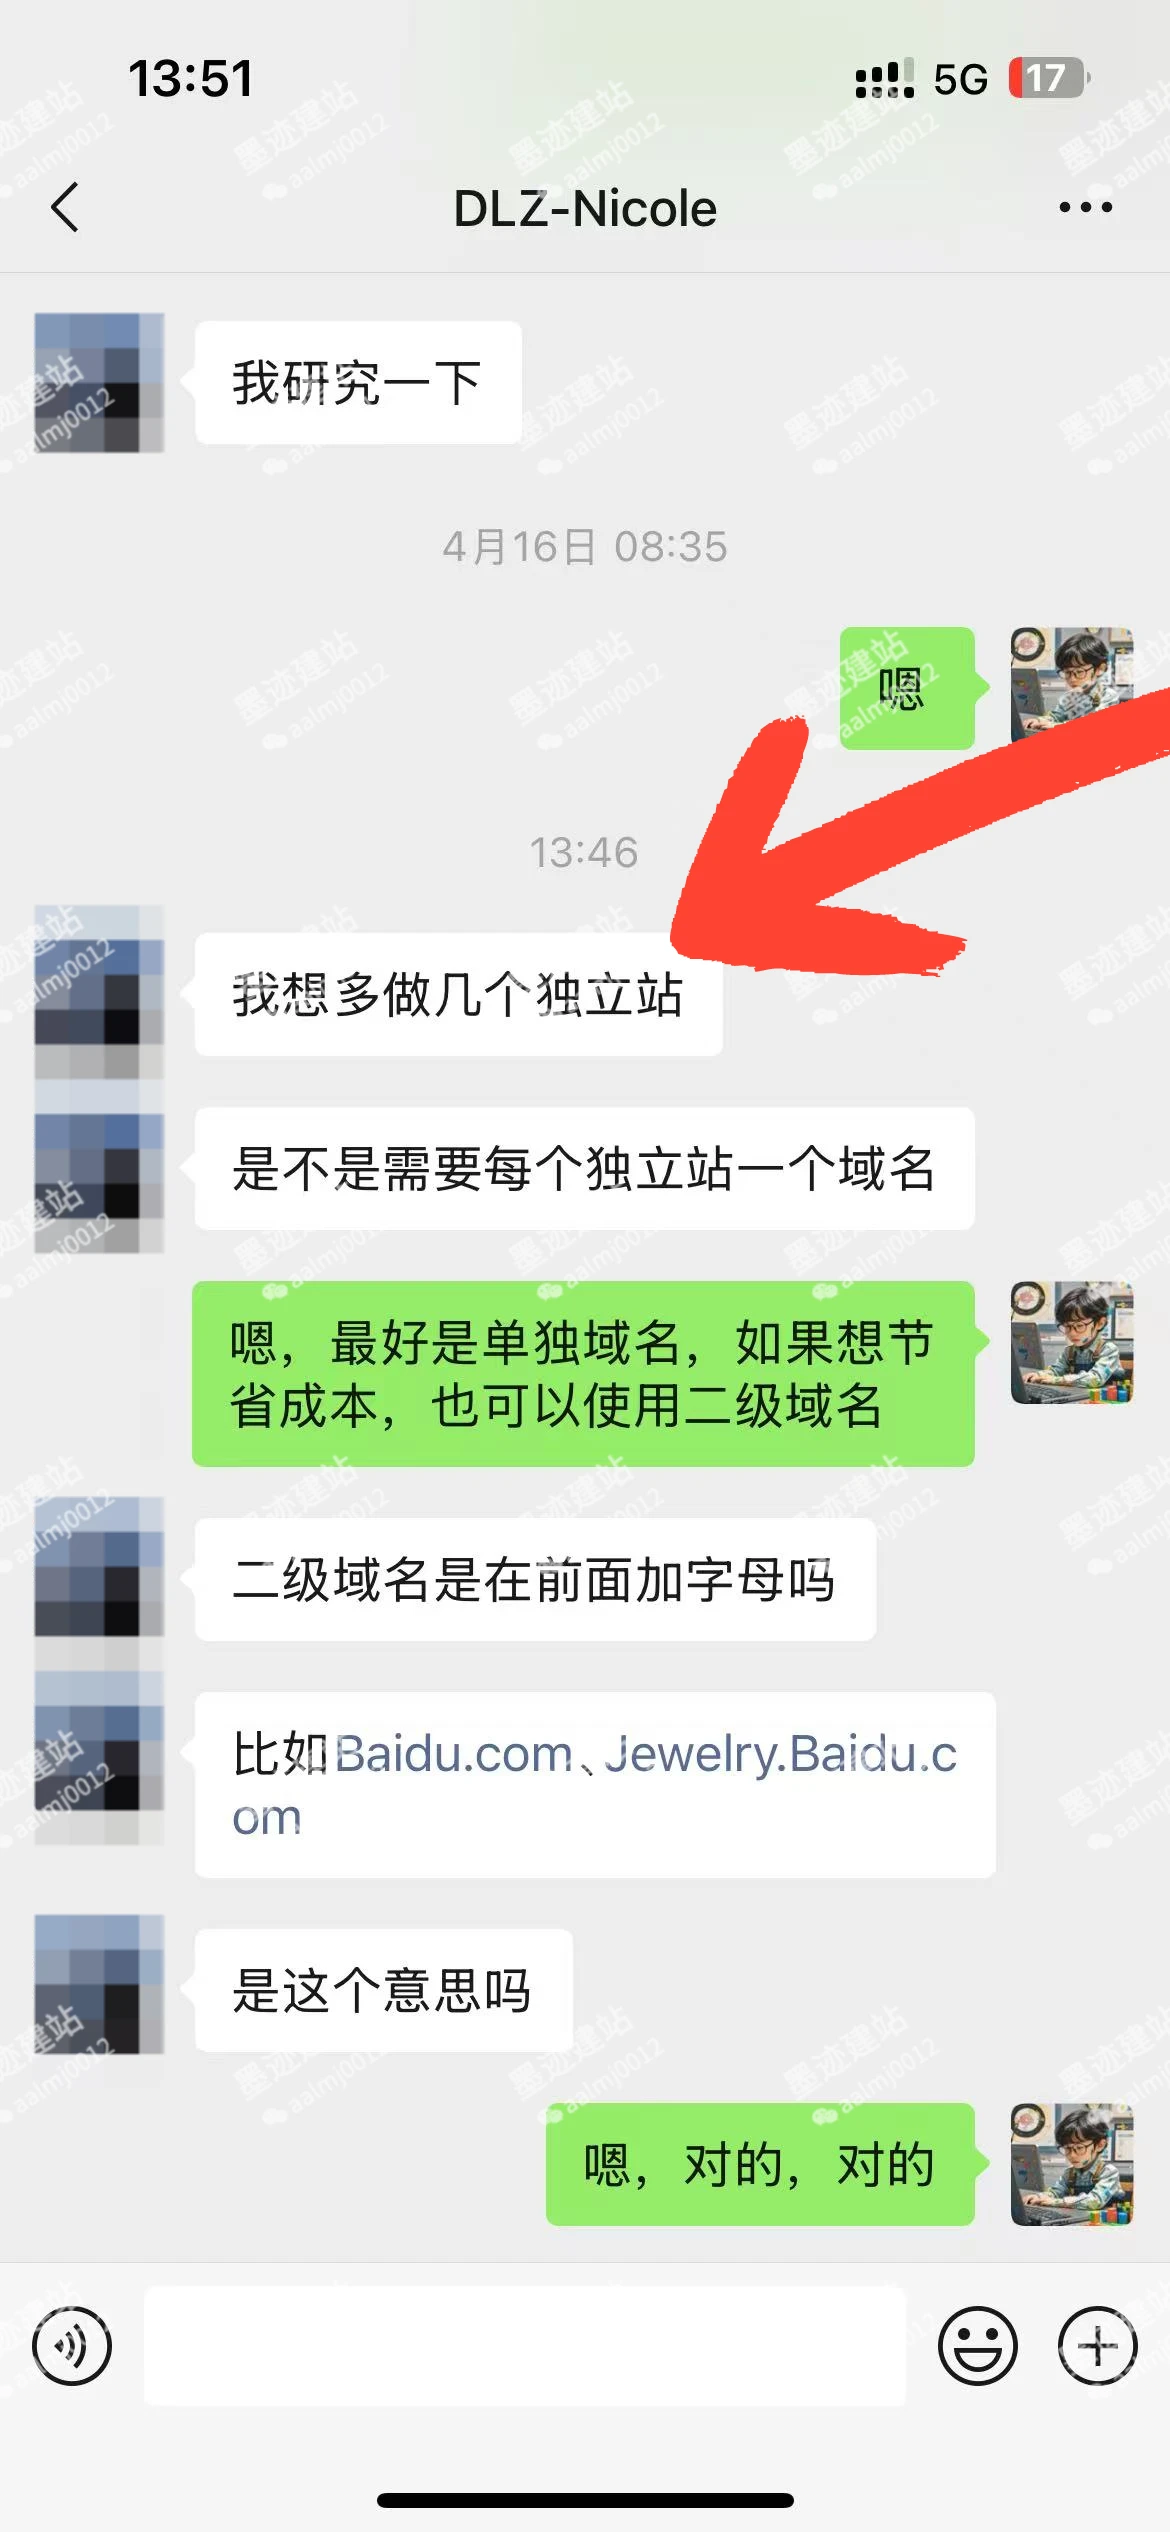
Task: Open the three-dot chat menu
Action: click(1085, 207)
